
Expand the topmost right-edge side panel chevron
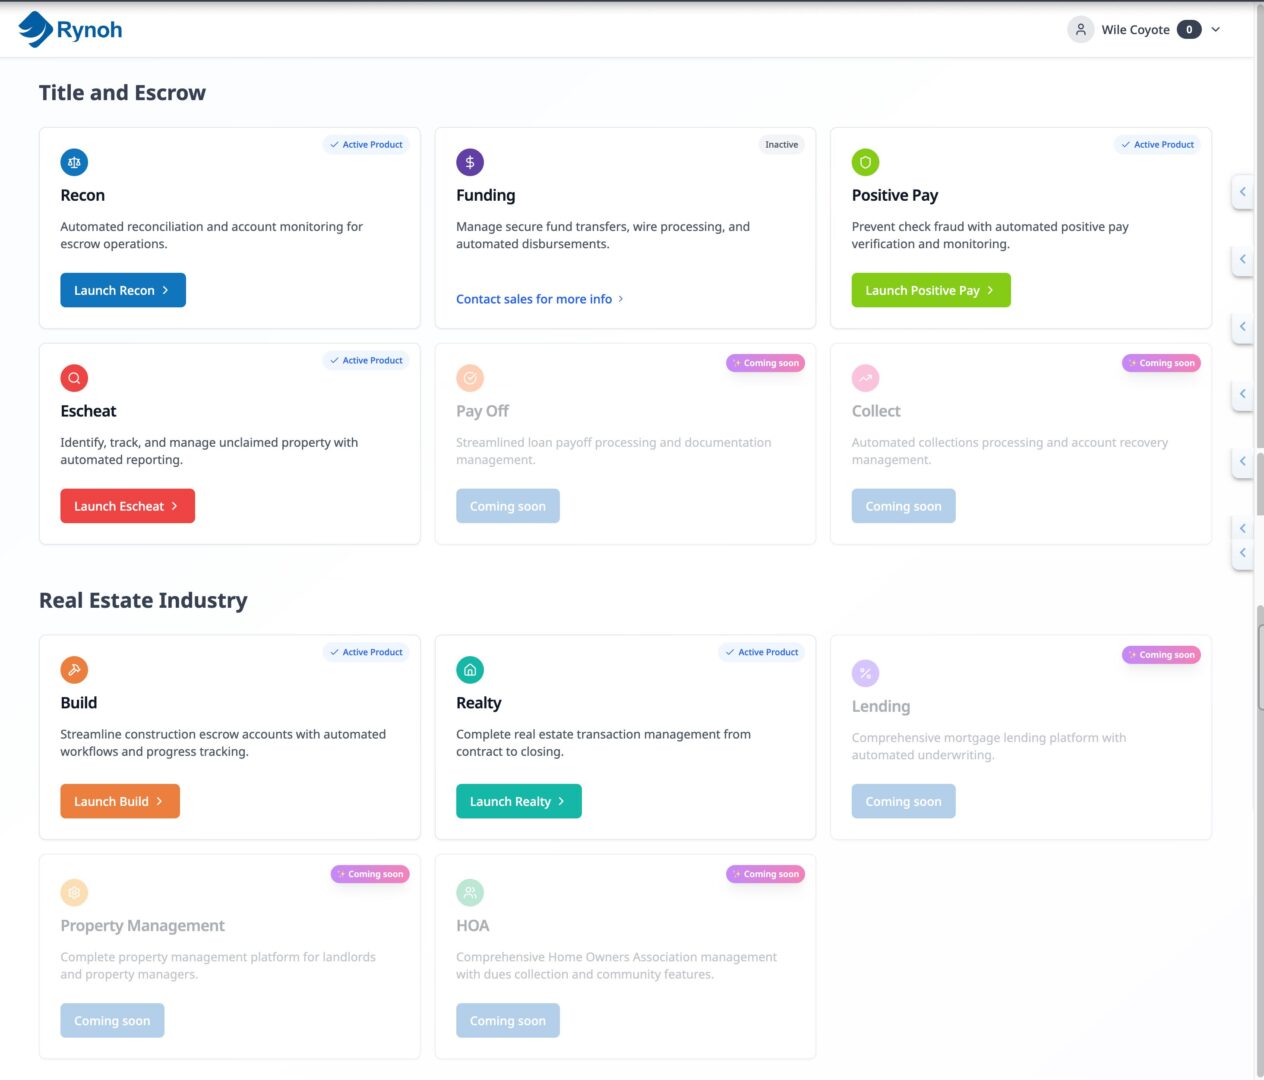coord(1243,191)
